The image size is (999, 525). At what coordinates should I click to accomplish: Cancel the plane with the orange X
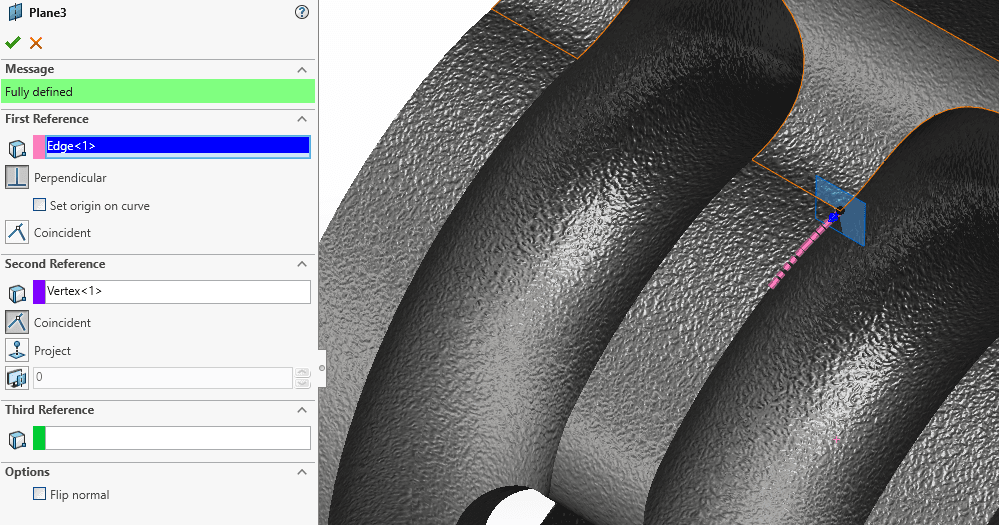36,42
